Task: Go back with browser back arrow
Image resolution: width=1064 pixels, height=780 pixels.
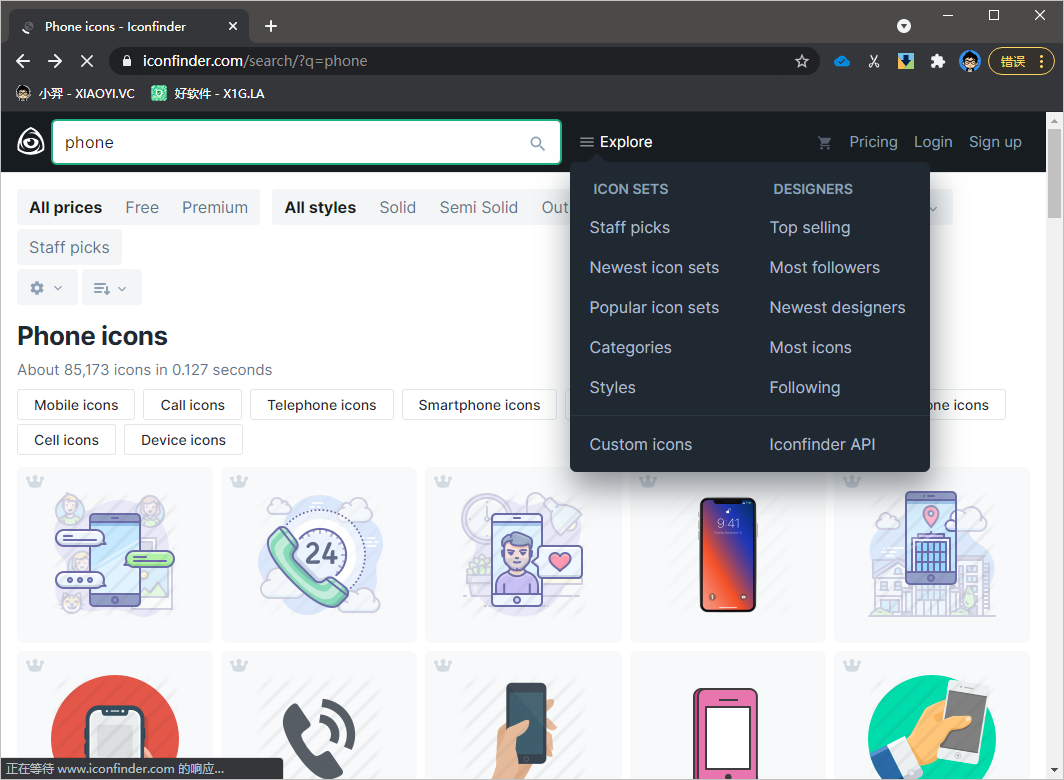Action: tap(23, 61)
